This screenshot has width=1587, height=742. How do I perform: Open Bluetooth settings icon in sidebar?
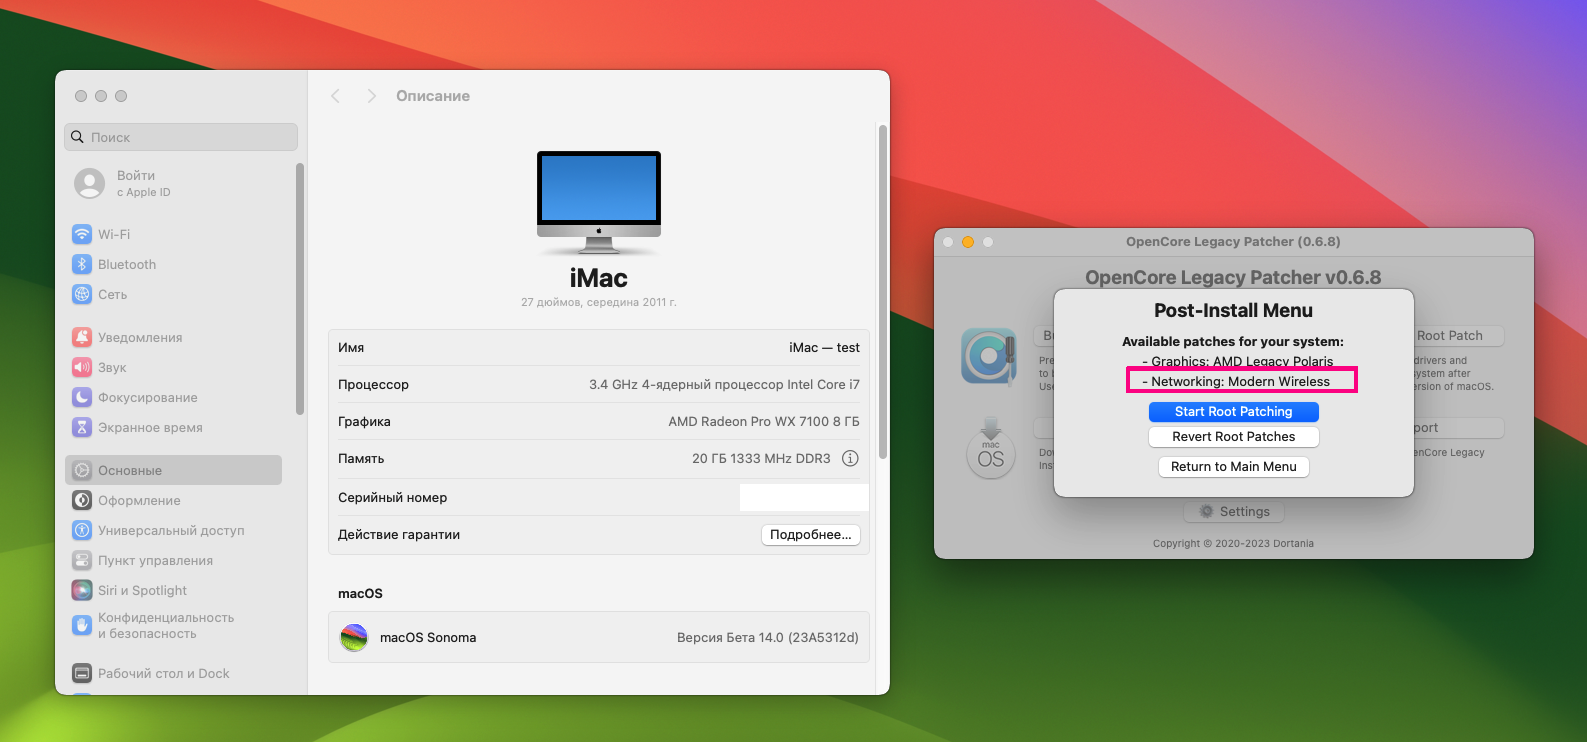(82, 264)
